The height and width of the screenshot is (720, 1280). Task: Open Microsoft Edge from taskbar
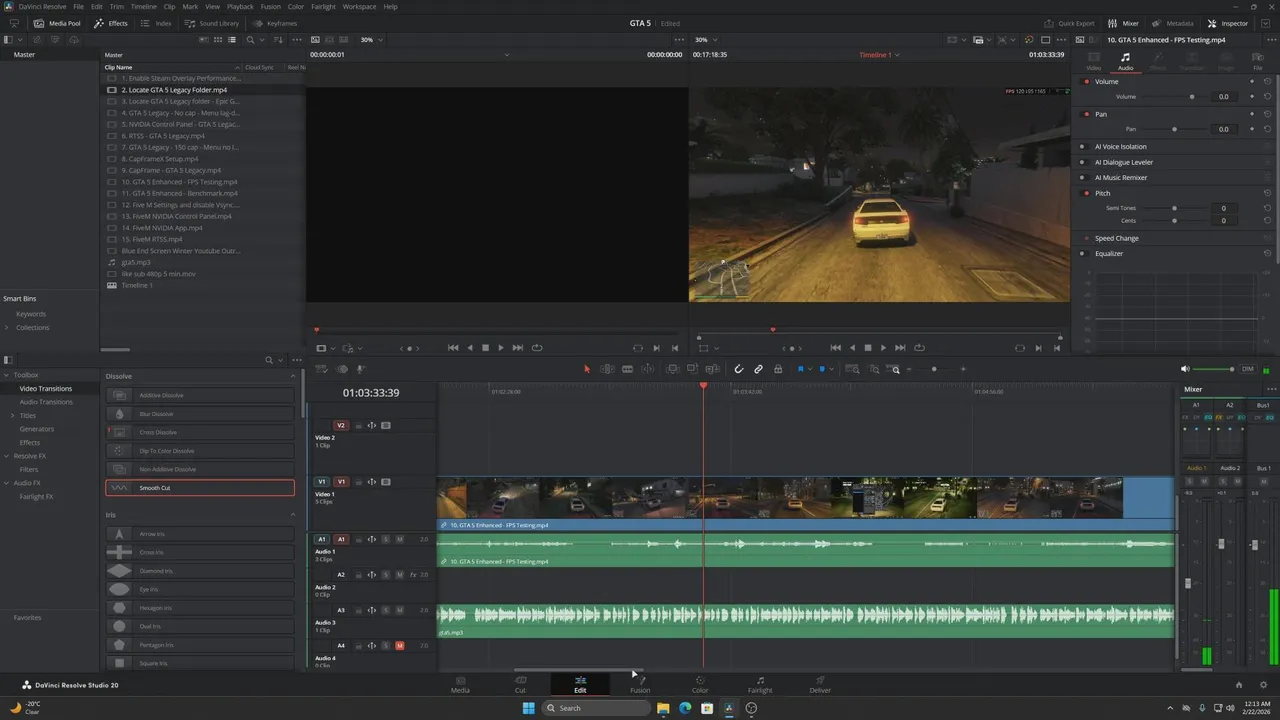pyautogui.click(x=685, y=708)
